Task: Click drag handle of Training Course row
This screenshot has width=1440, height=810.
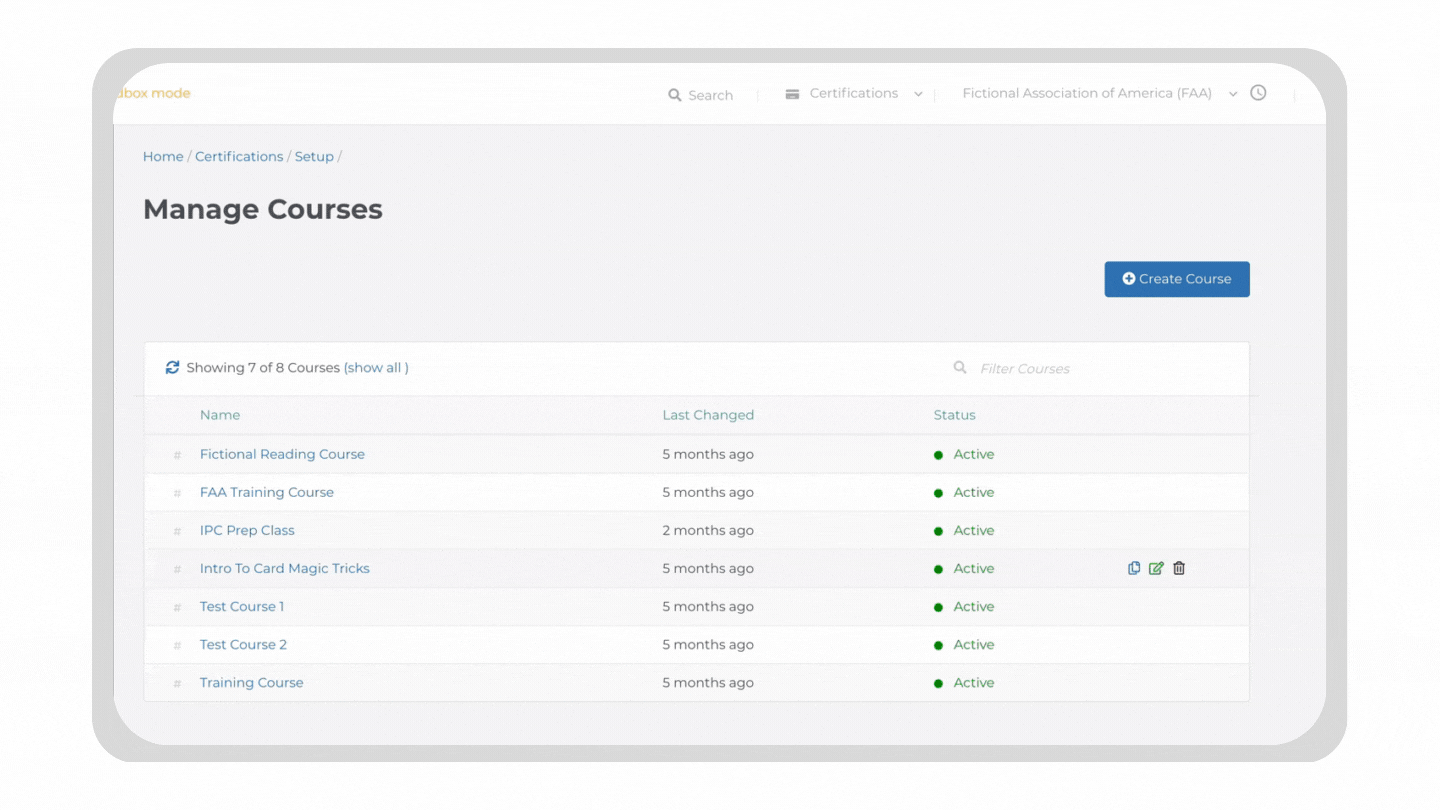Action: 177,683
